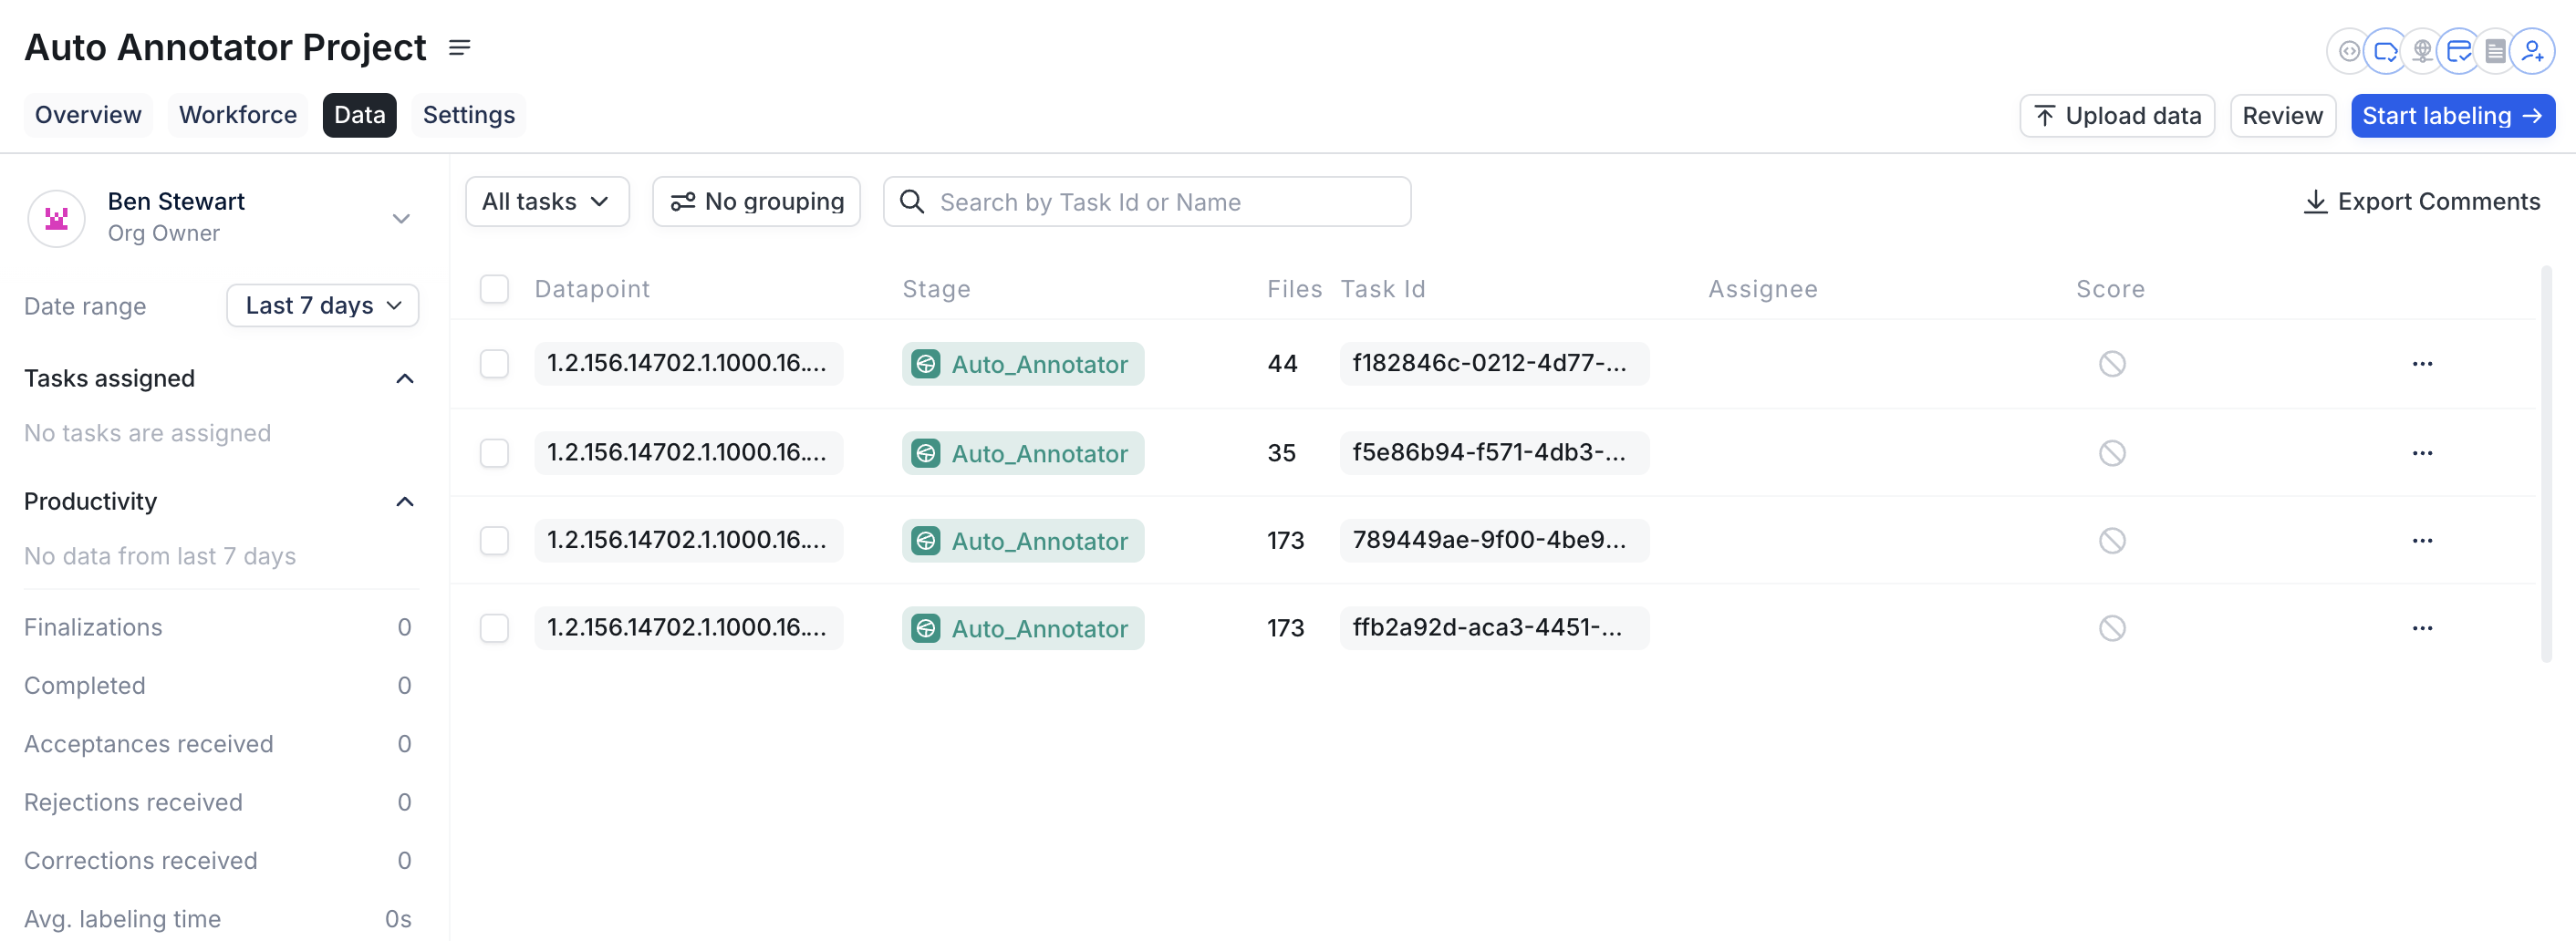Switch to the Workforce tab

coord(238,115)
